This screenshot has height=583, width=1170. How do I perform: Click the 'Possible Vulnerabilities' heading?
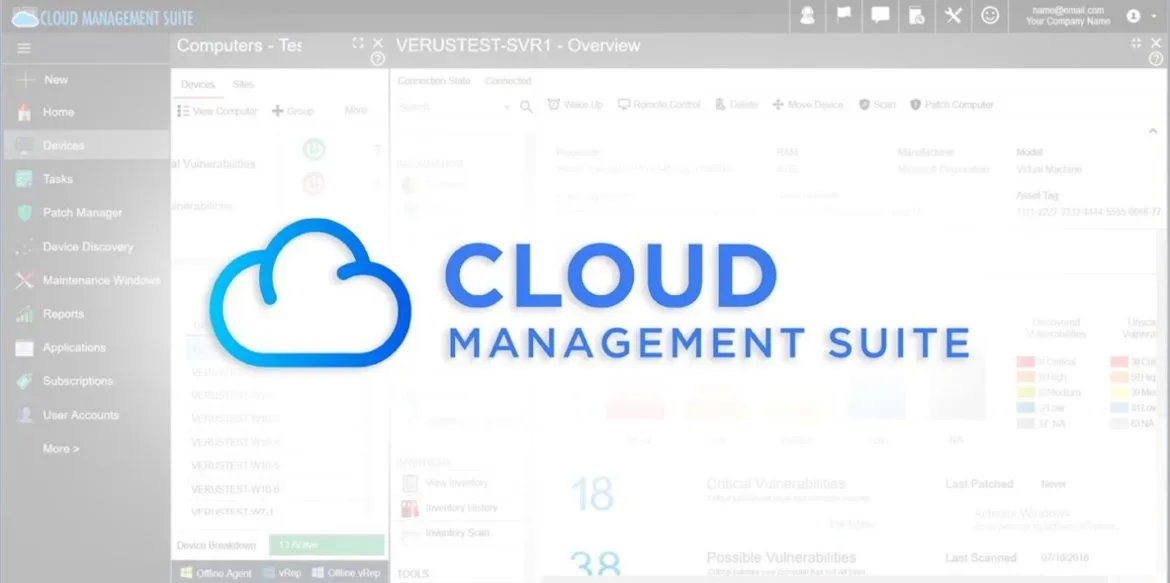click(x=781, y=558)
